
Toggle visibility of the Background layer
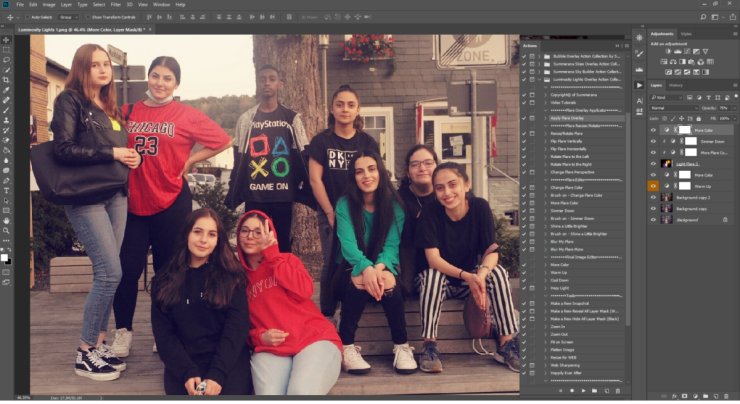(653, 219)
